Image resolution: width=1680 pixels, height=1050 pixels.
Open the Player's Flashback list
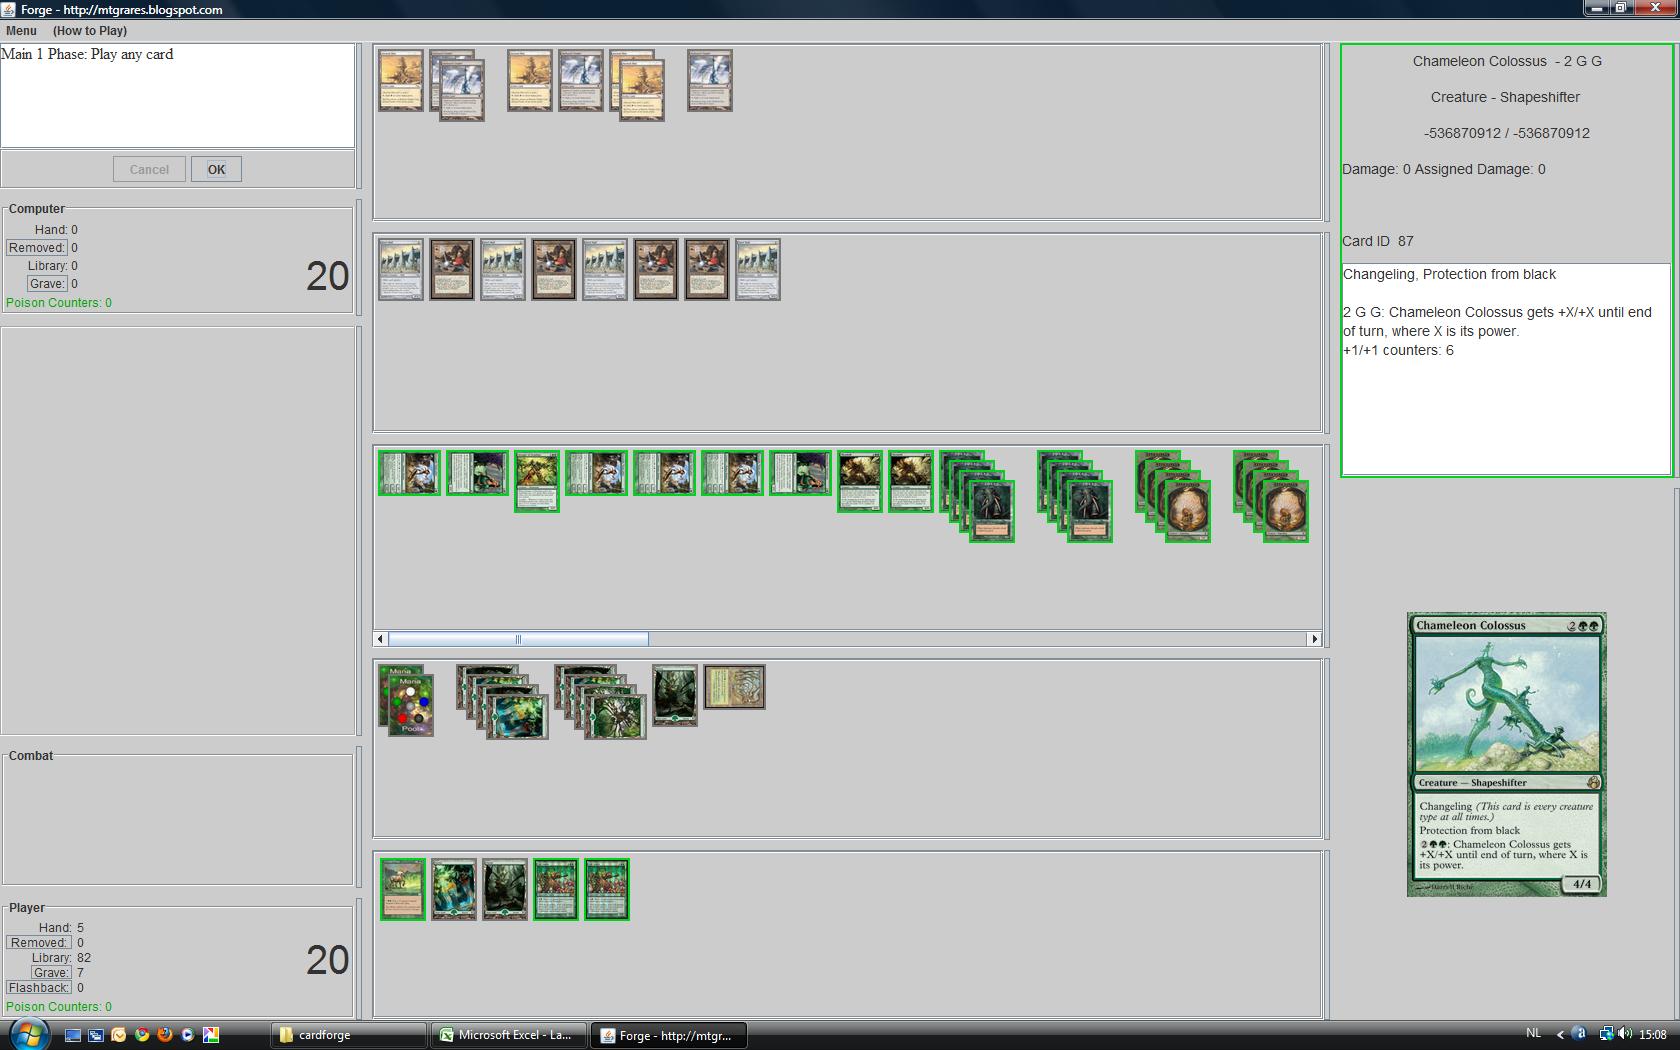(x=39, y=988)
